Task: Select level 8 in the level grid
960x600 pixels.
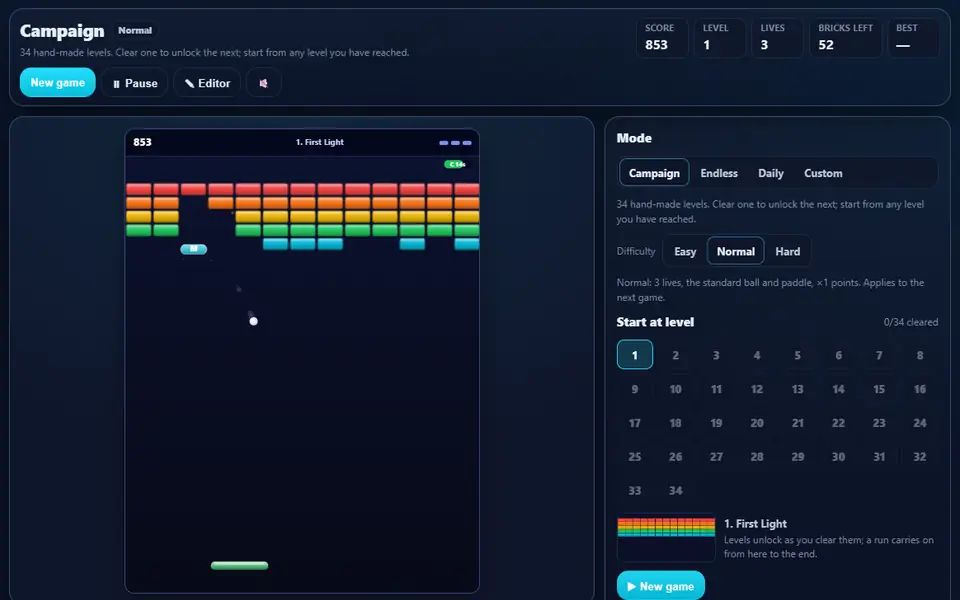Action: [920, 354]
